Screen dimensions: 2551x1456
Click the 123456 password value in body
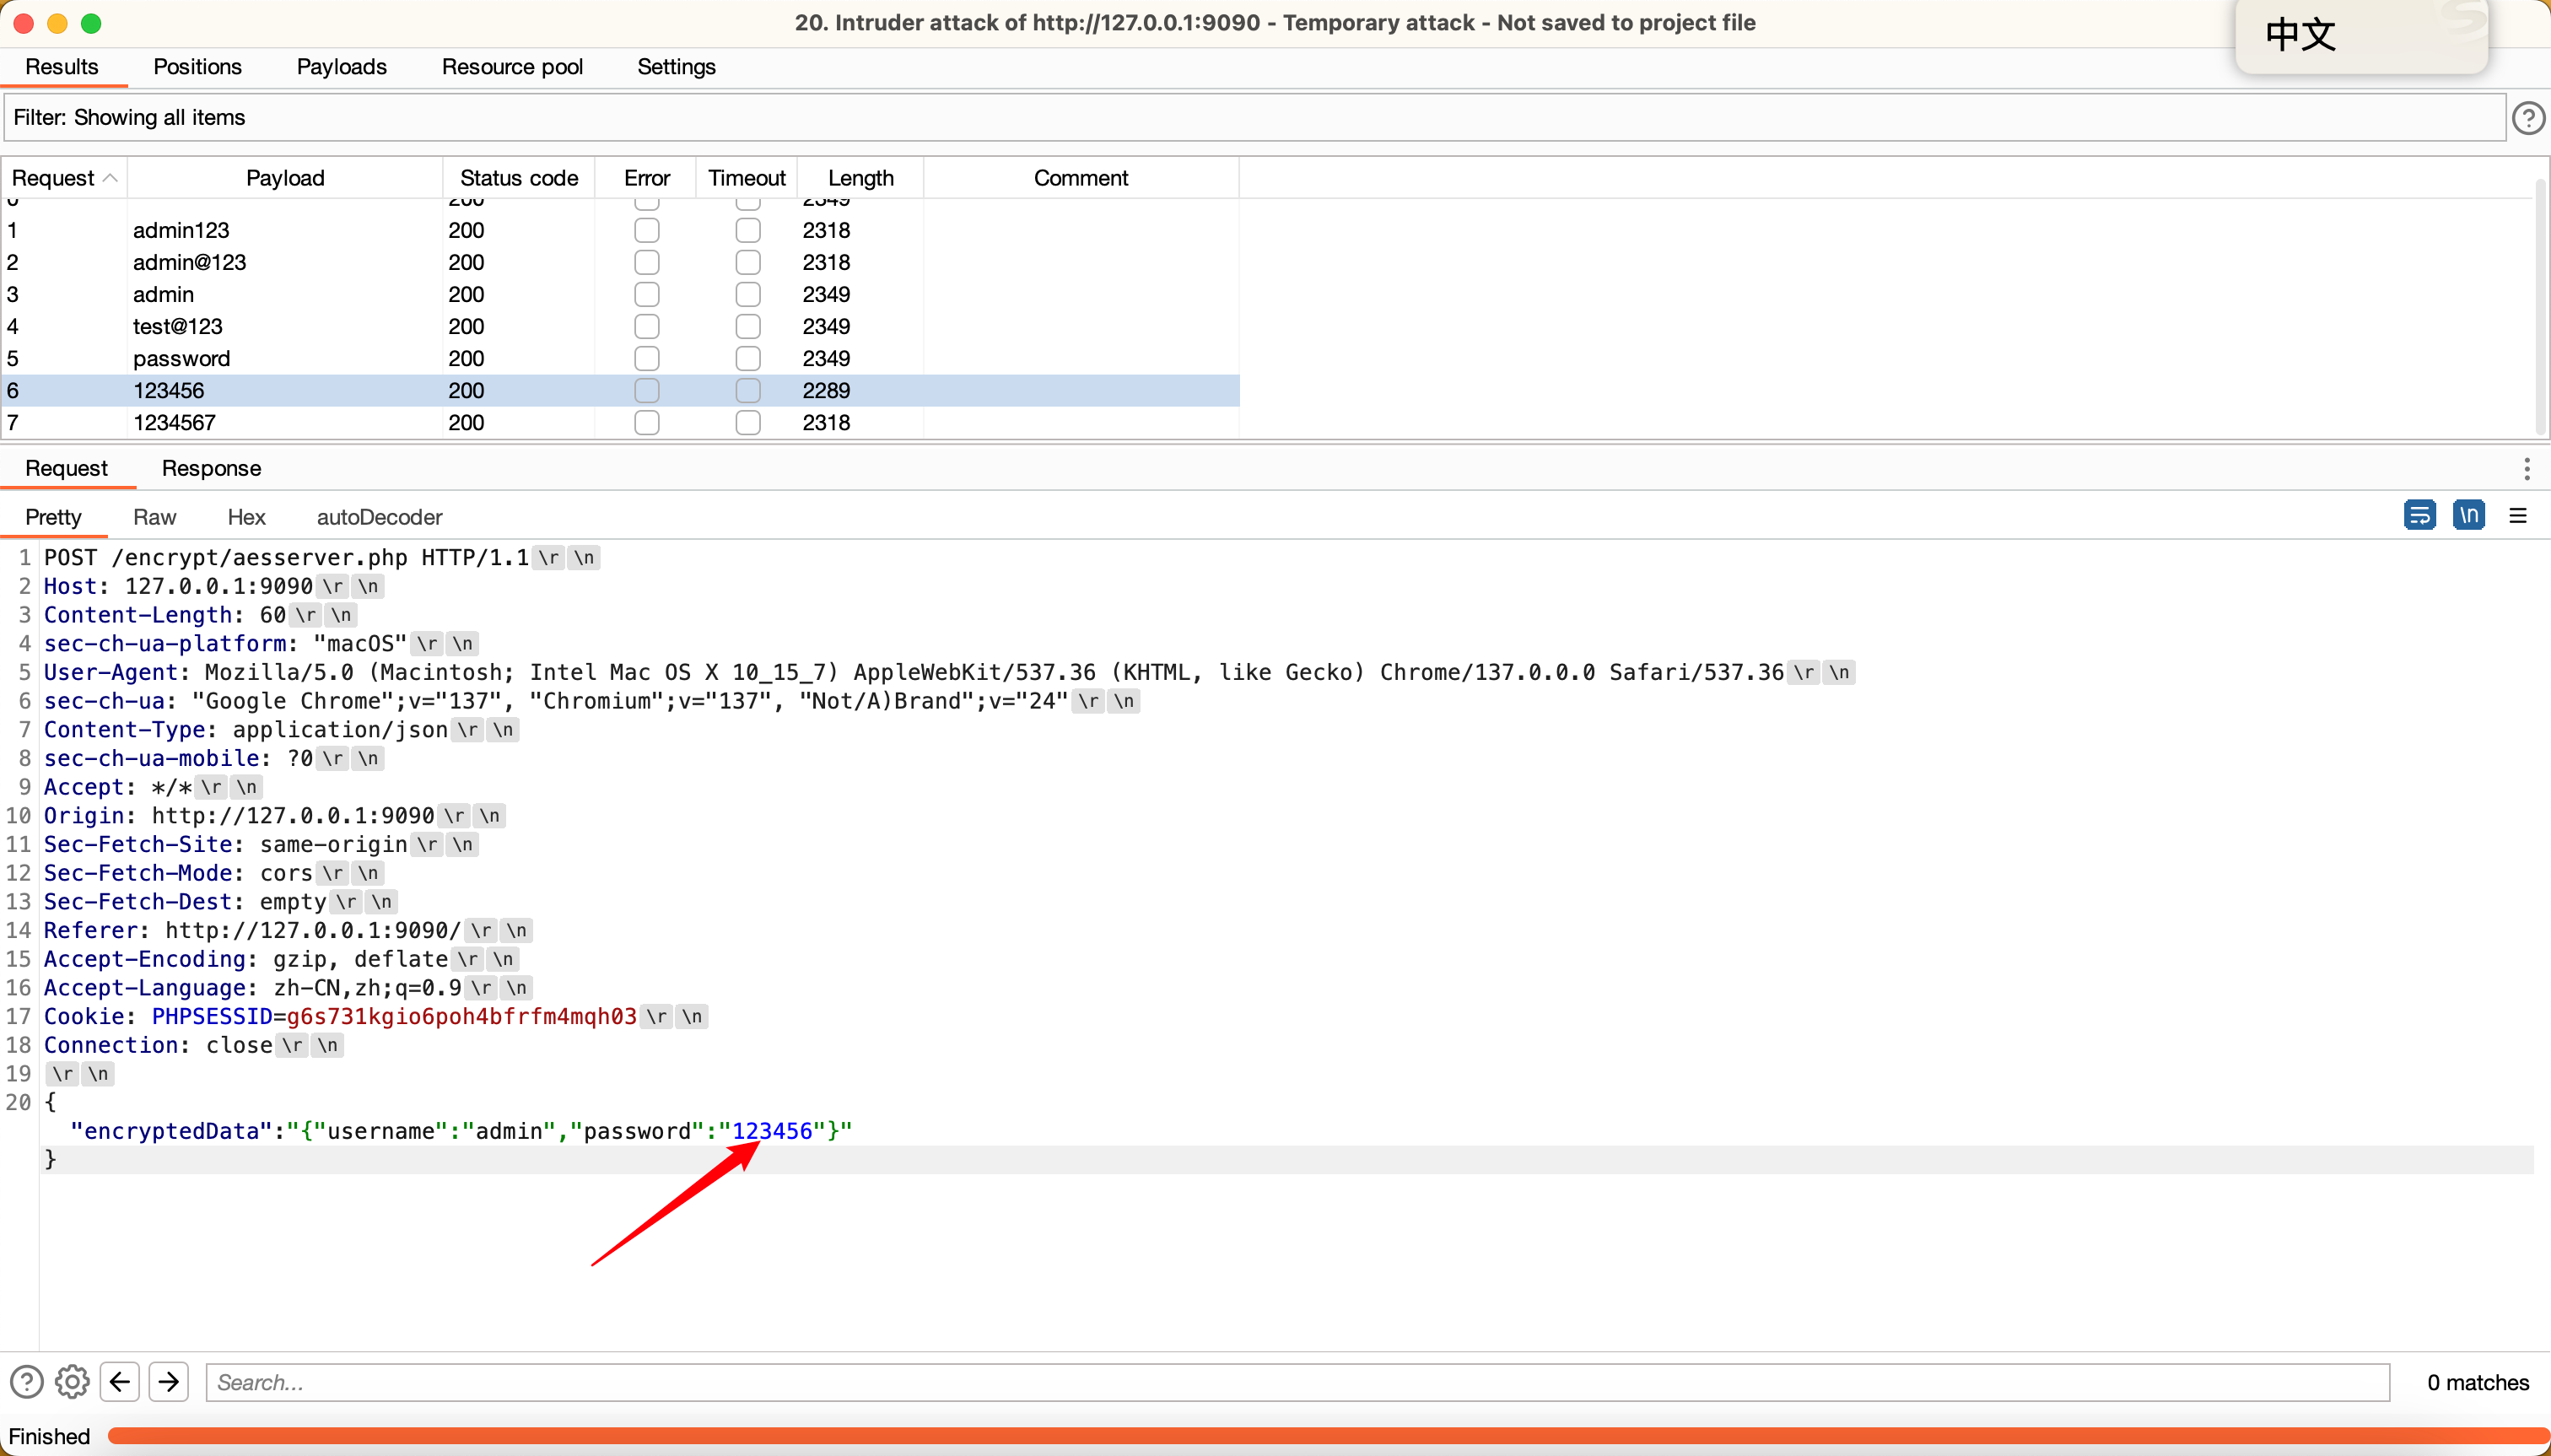[772, 1131]
